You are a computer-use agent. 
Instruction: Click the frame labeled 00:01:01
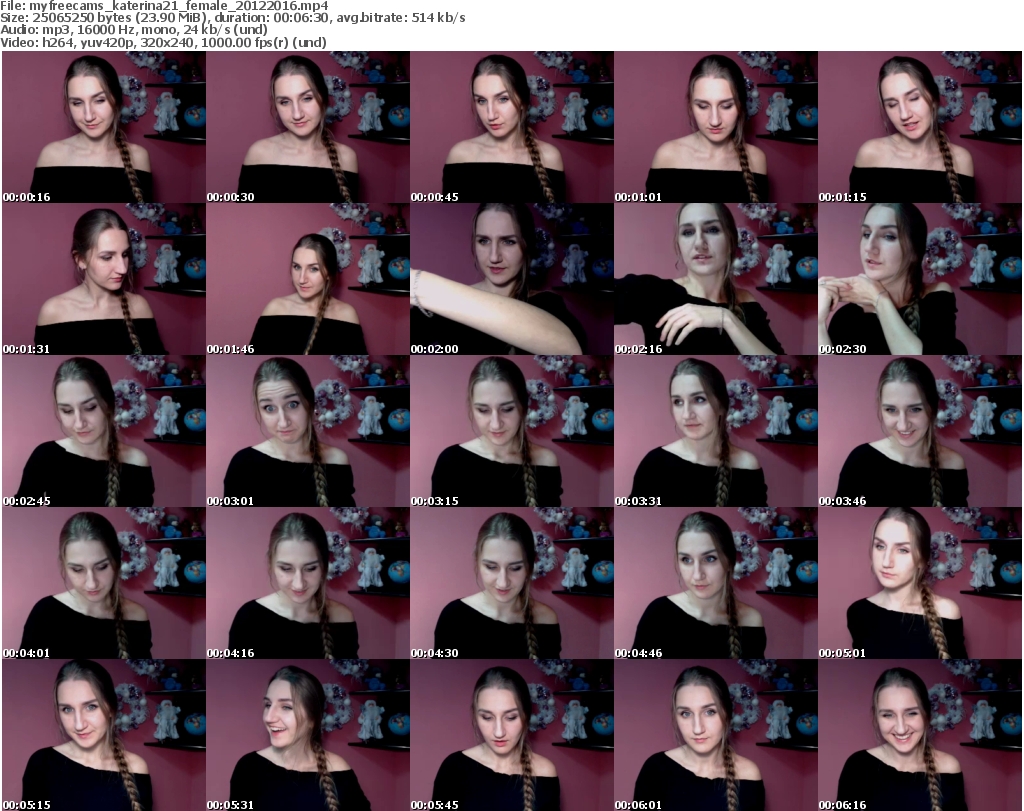[x=715, y=127]
